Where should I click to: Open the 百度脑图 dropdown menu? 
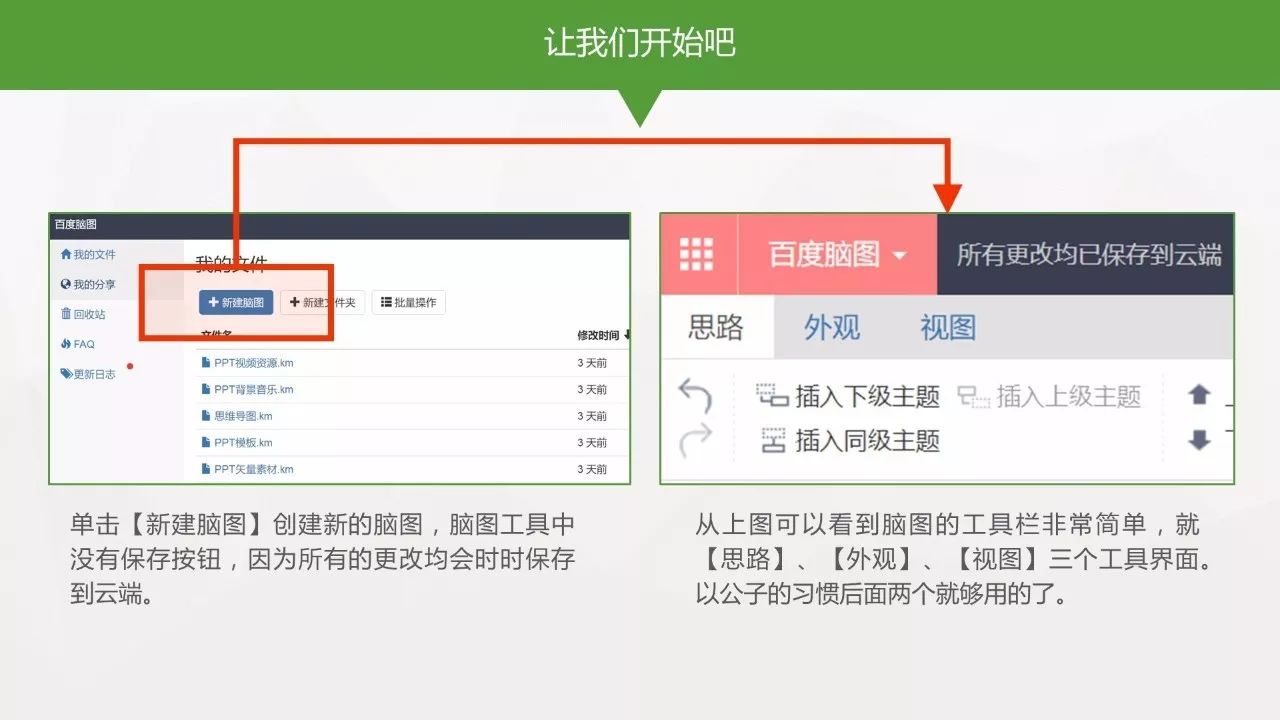(837, 254)
